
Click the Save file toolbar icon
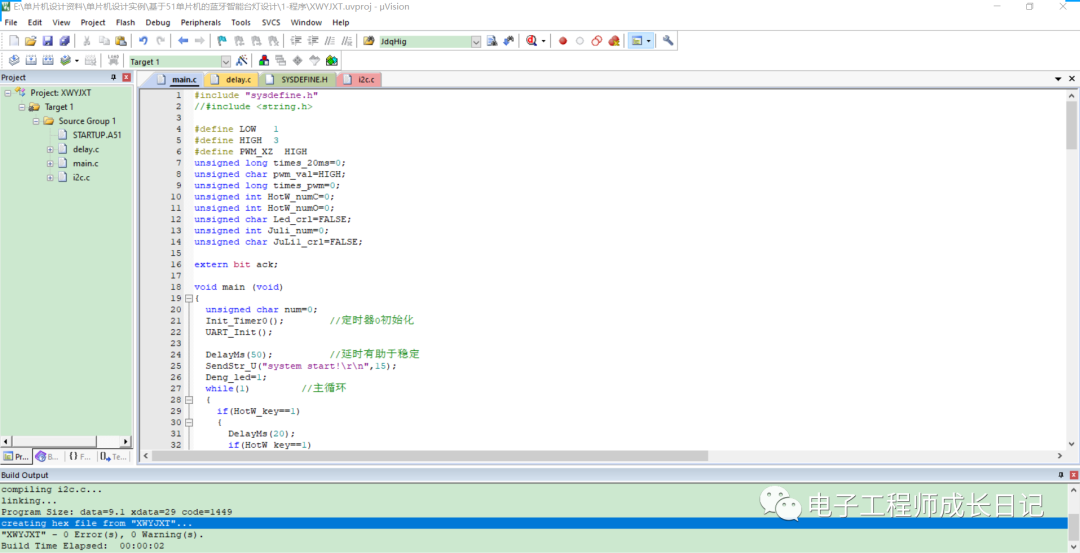(x=47, y=41)
